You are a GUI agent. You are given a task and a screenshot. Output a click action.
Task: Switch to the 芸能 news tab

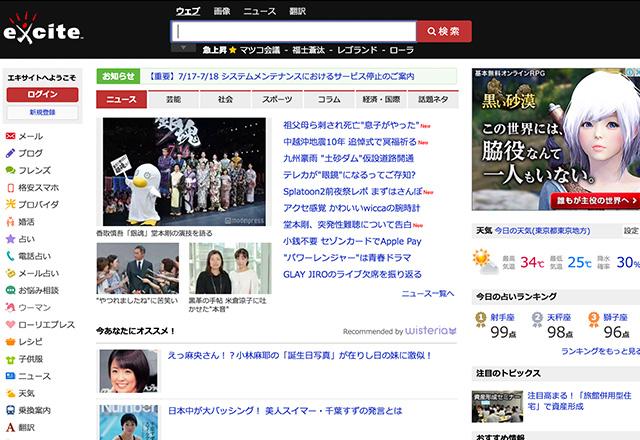173,99
